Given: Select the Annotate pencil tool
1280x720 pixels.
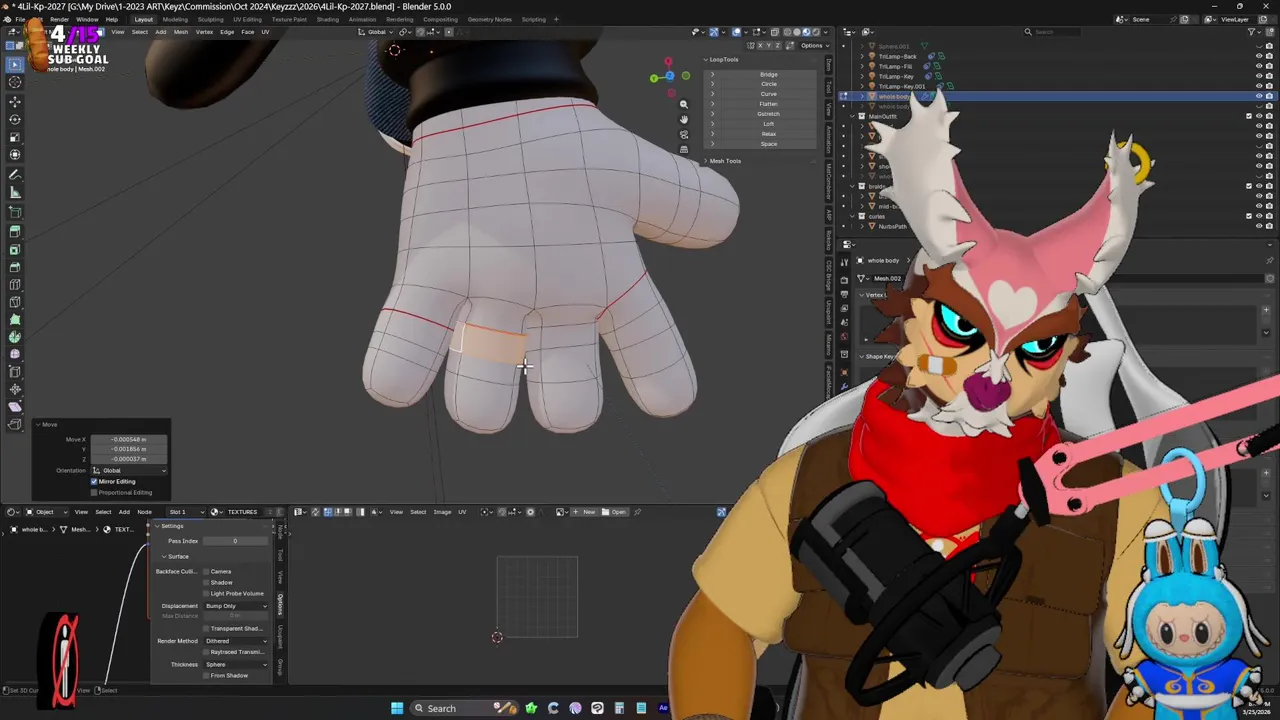Looking at the screenshot, I should (x=15, y=174).
